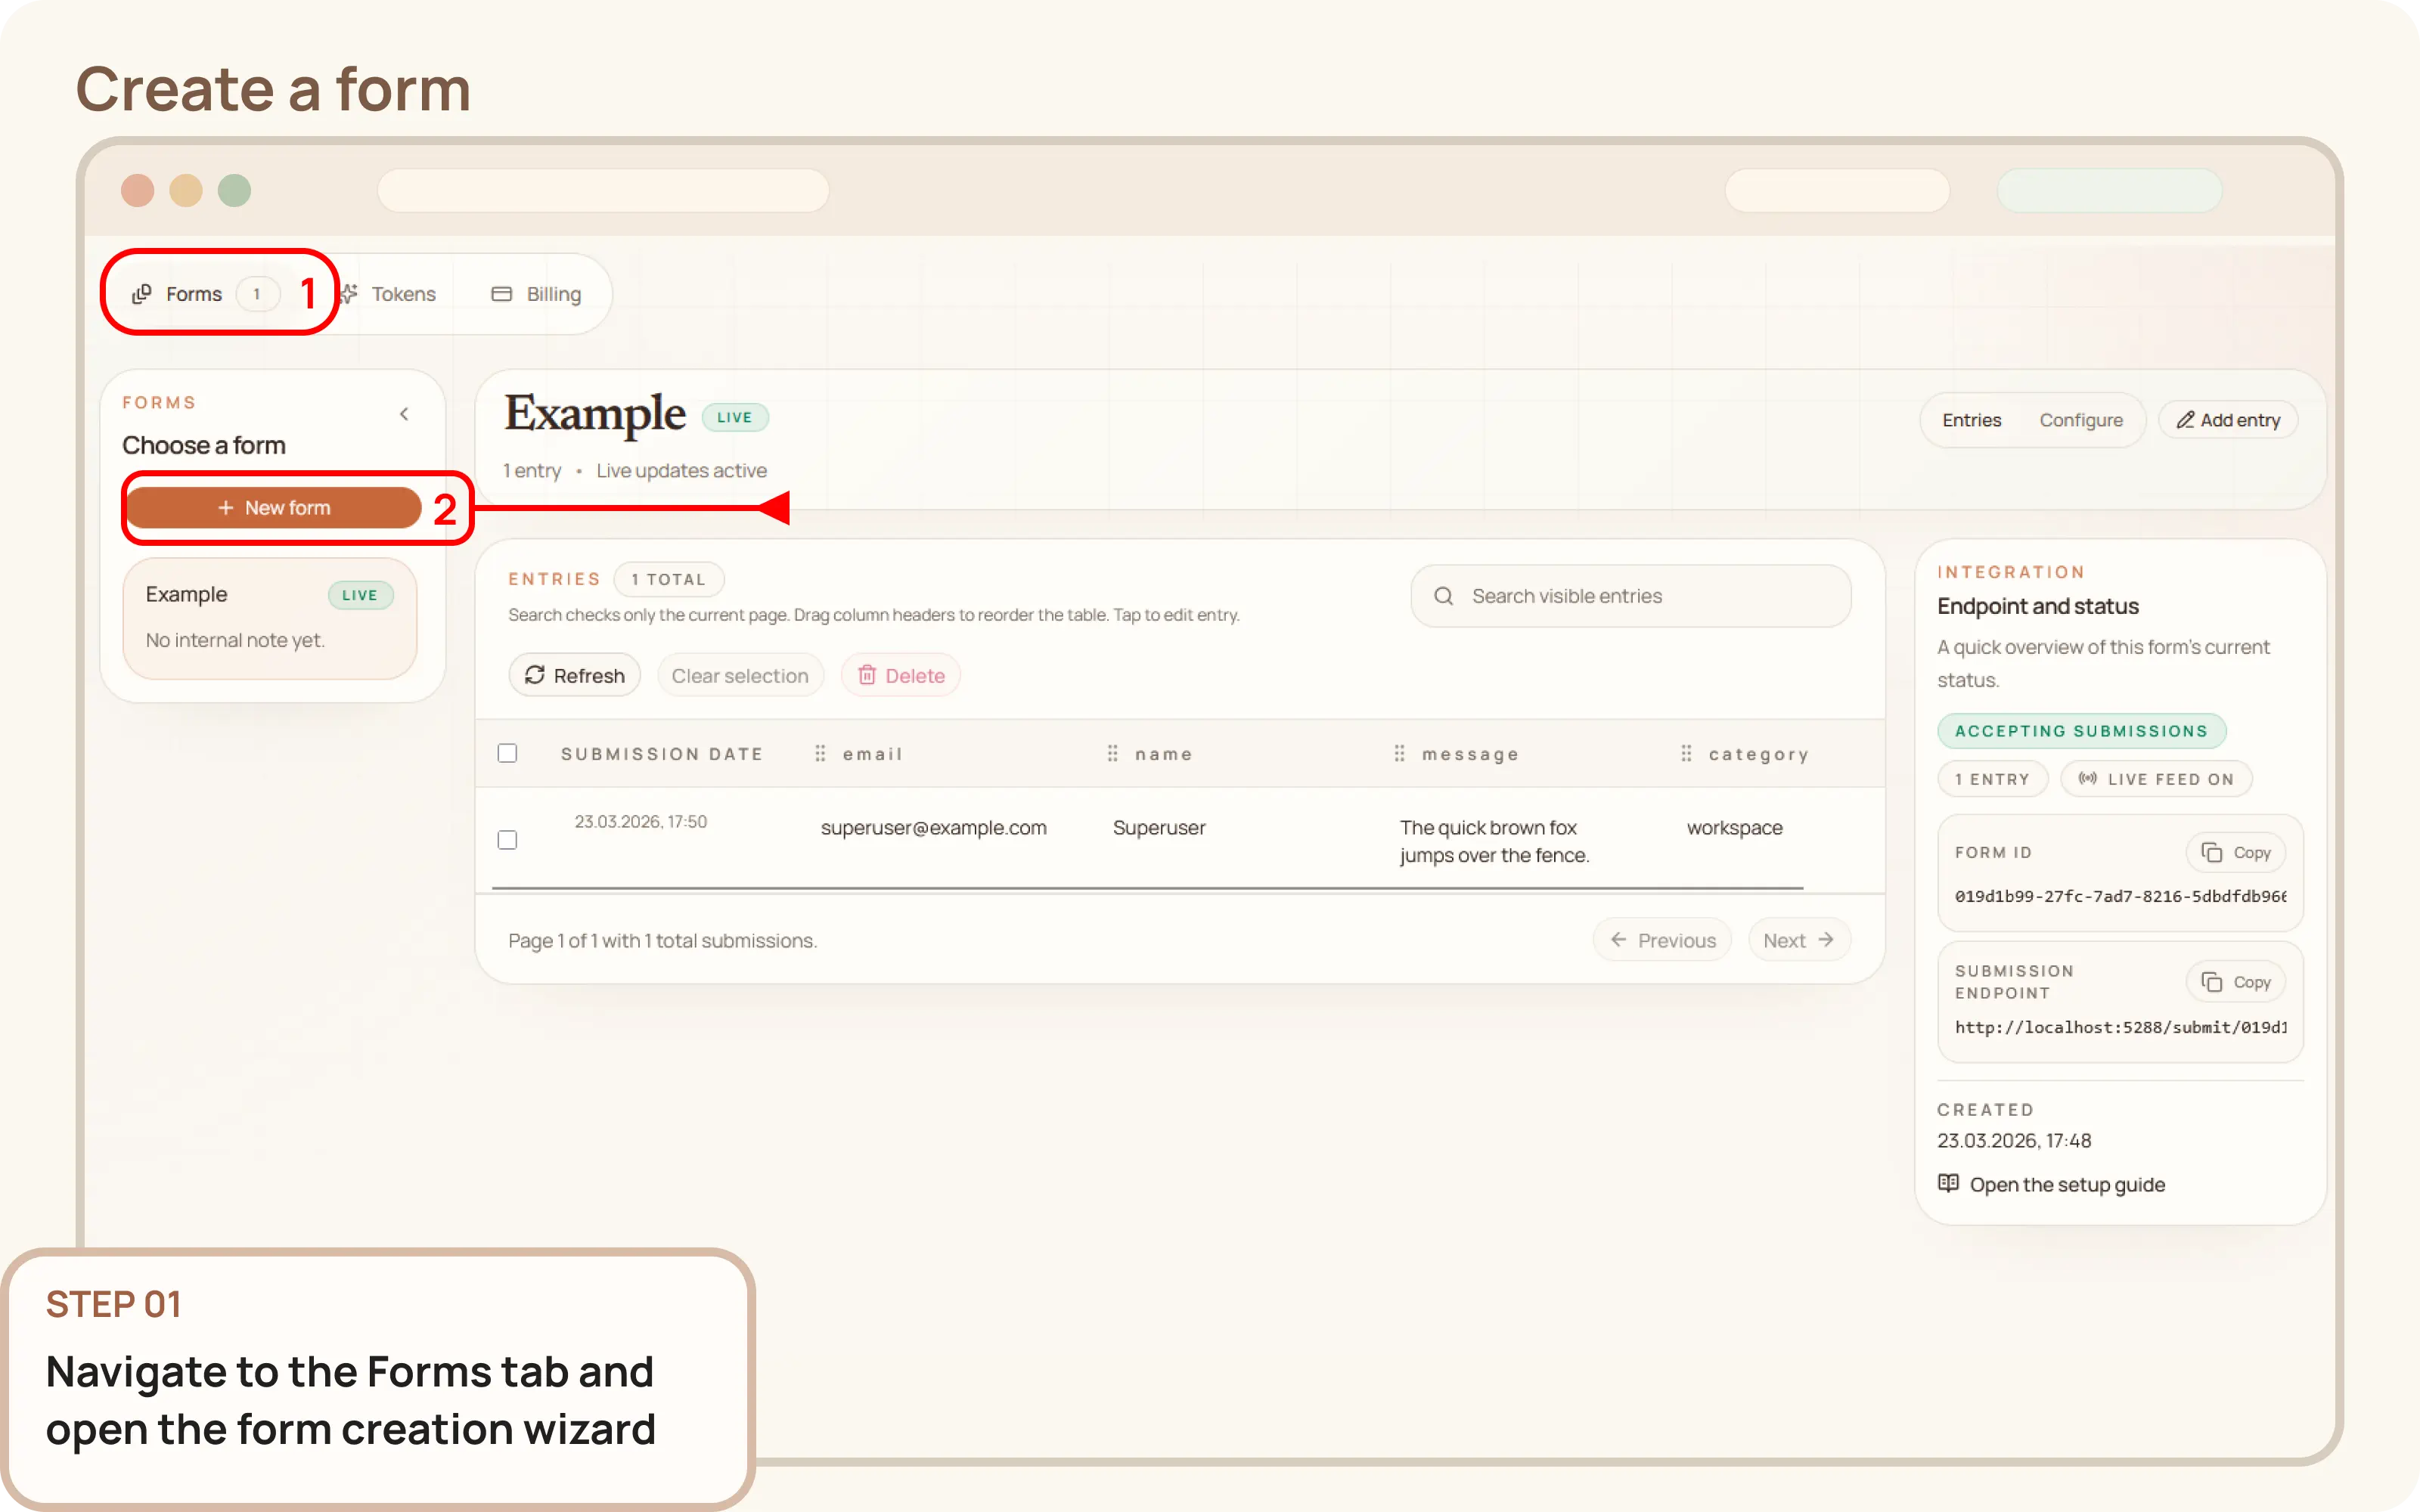Open the setup guide via book icon
The image size is (2420, 1512).
tap(1948, 1183)
